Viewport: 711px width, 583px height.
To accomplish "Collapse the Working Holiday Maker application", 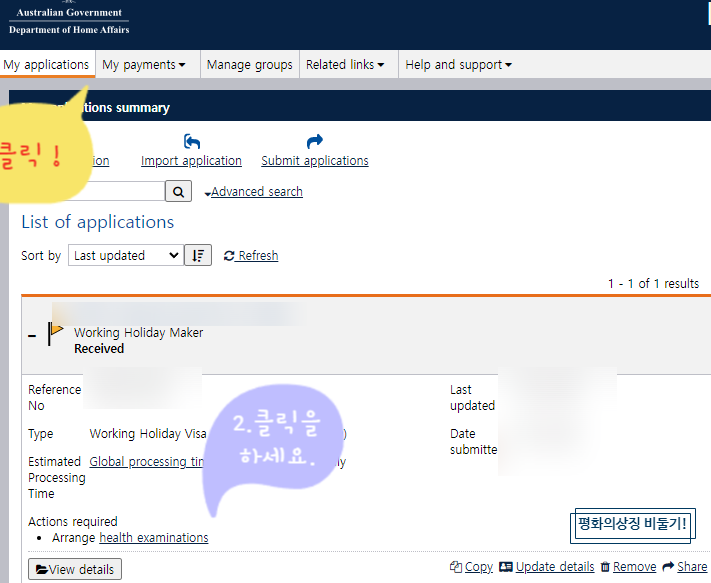I will (x=32, y=336).
